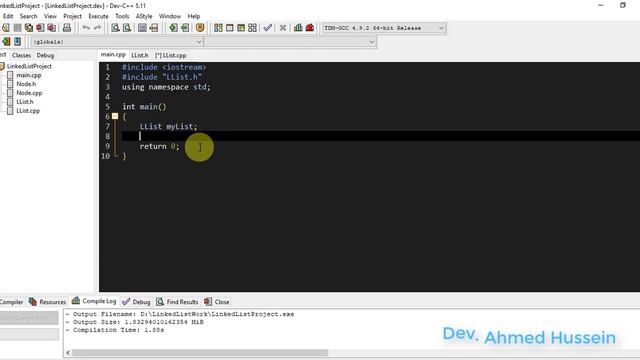Open the Tools menu
The image size is (640, 360).
pyautogui.click(x=122, y=16)
